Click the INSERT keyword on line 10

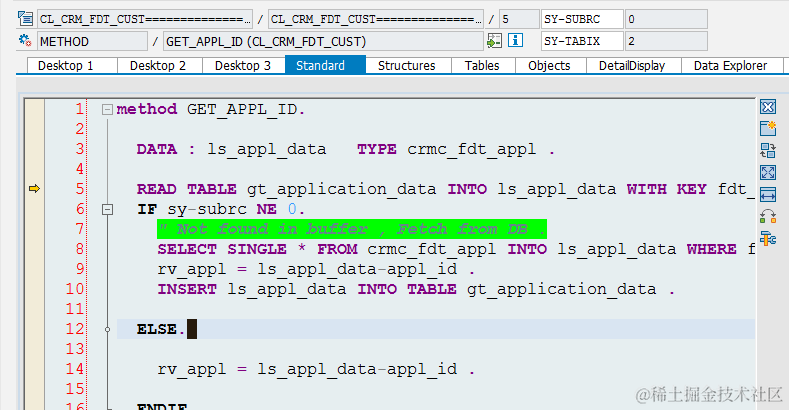(x=187, y=289)
